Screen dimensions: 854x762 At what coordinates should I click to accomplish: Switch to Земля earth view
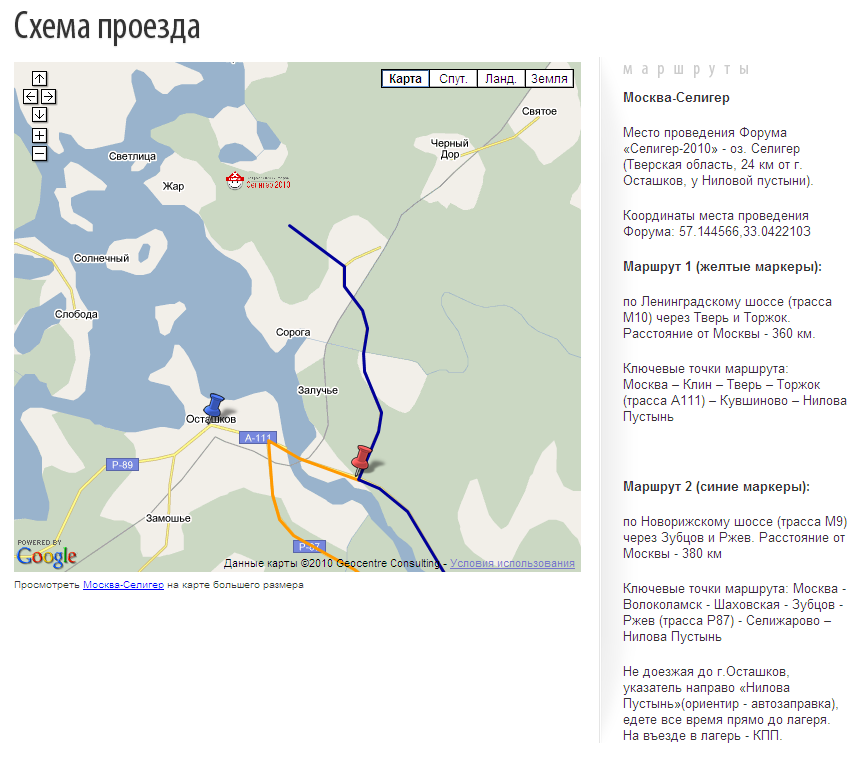[549, 78]
